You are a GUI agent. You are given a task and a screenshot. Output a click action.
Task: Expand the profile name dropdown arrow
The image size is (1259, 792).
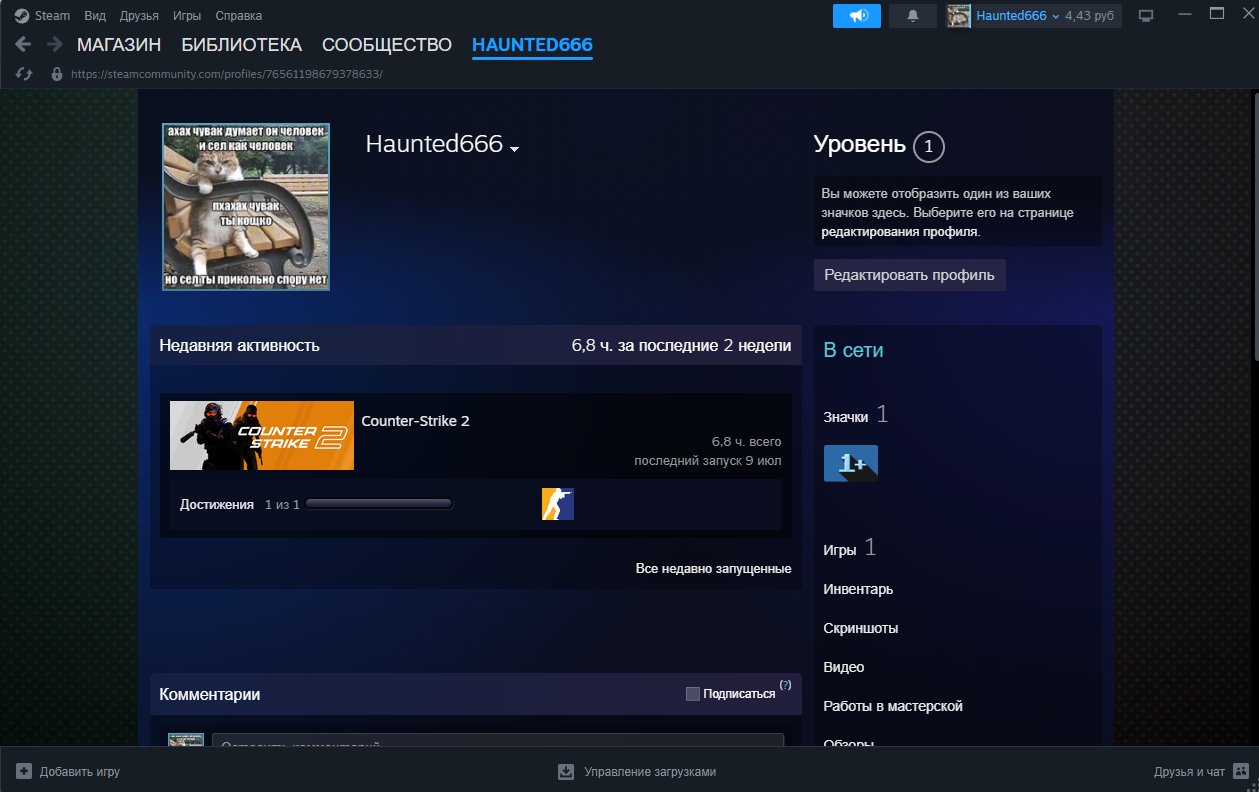(x=514, y=149)
